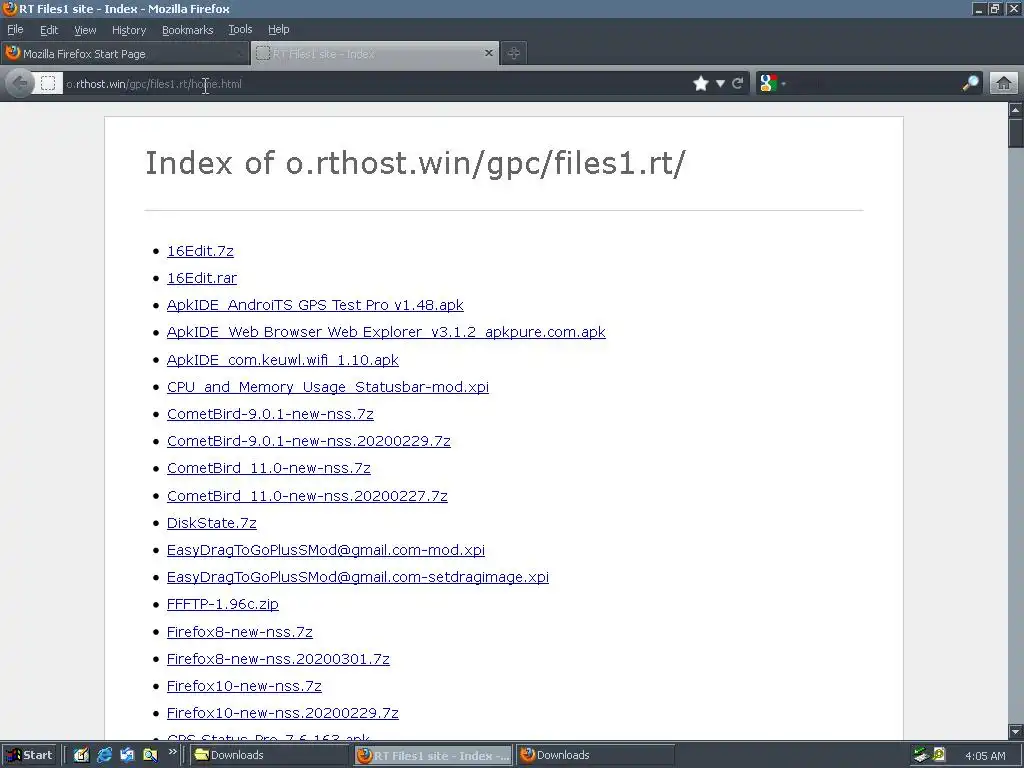1024x768 pixels.
Task: Click the search magnifier icon
Action: 970,84
